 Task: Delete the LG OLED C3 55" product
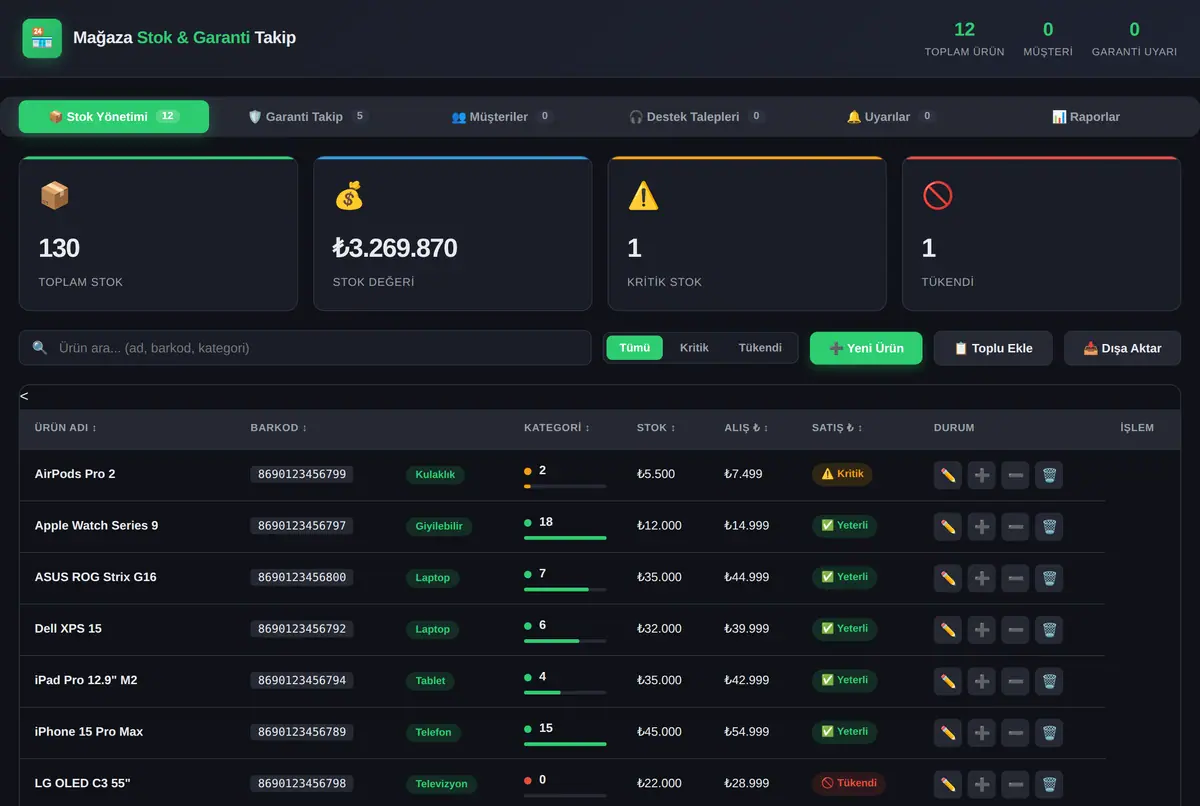pos(1049,784)
